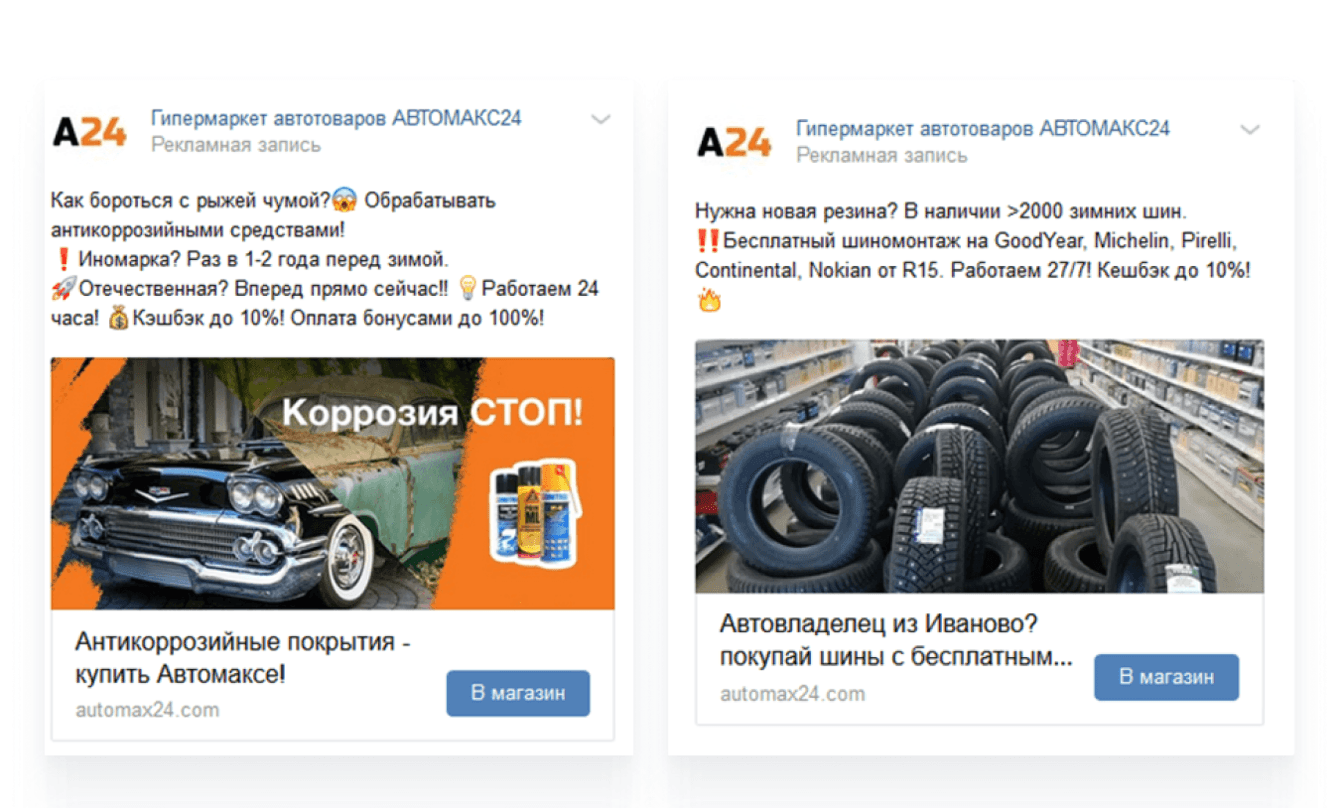Open АВТОМАКС24 page name in the tires ad
This screenshot has height=808, width=1340.
click(x=982, y=128)
